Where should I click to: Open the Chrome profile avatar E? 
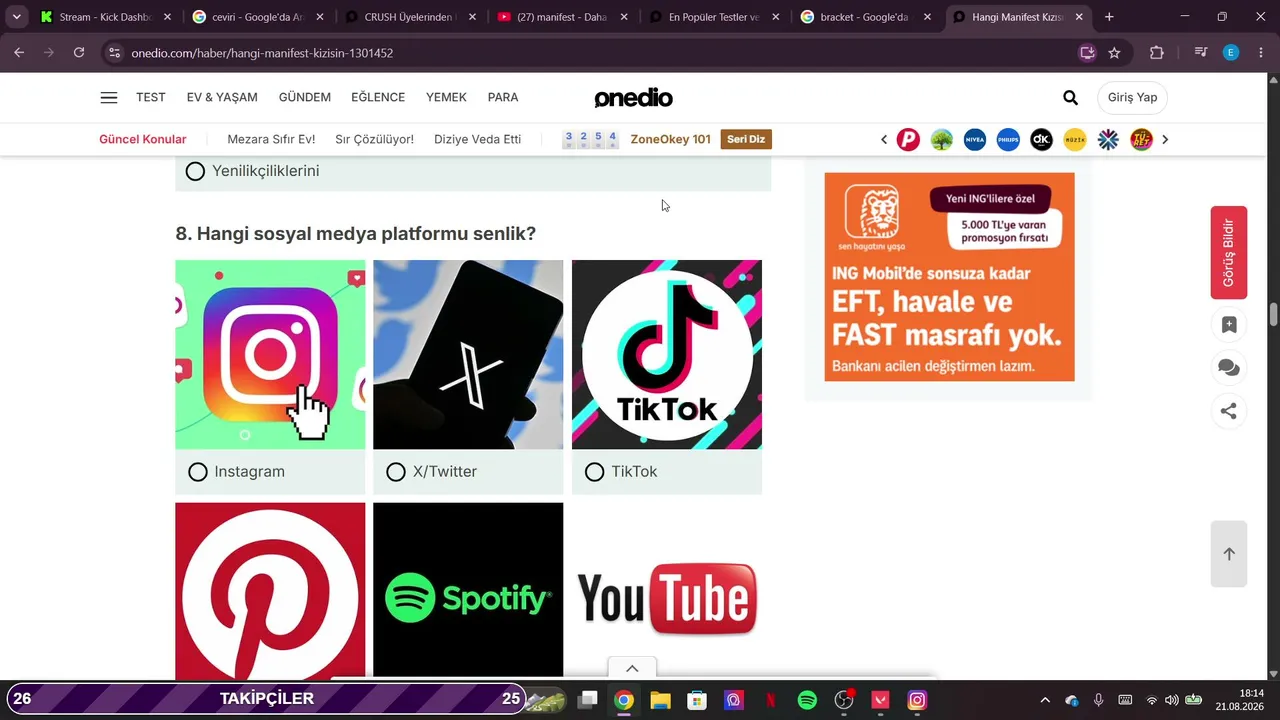tap(1231, 53)
